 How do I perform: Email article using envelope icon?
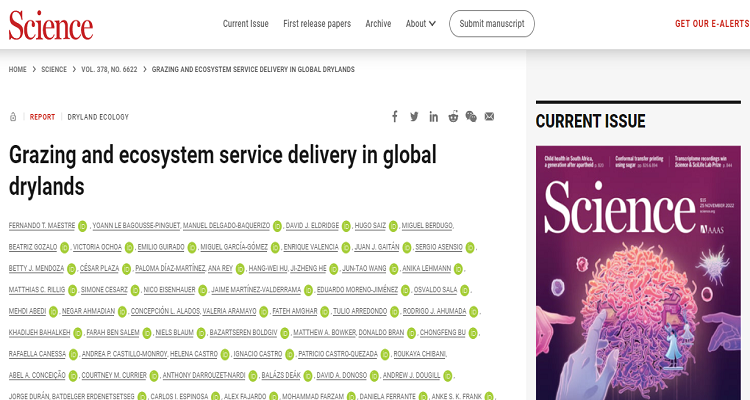pyautogui.click(x=489, y=117)
